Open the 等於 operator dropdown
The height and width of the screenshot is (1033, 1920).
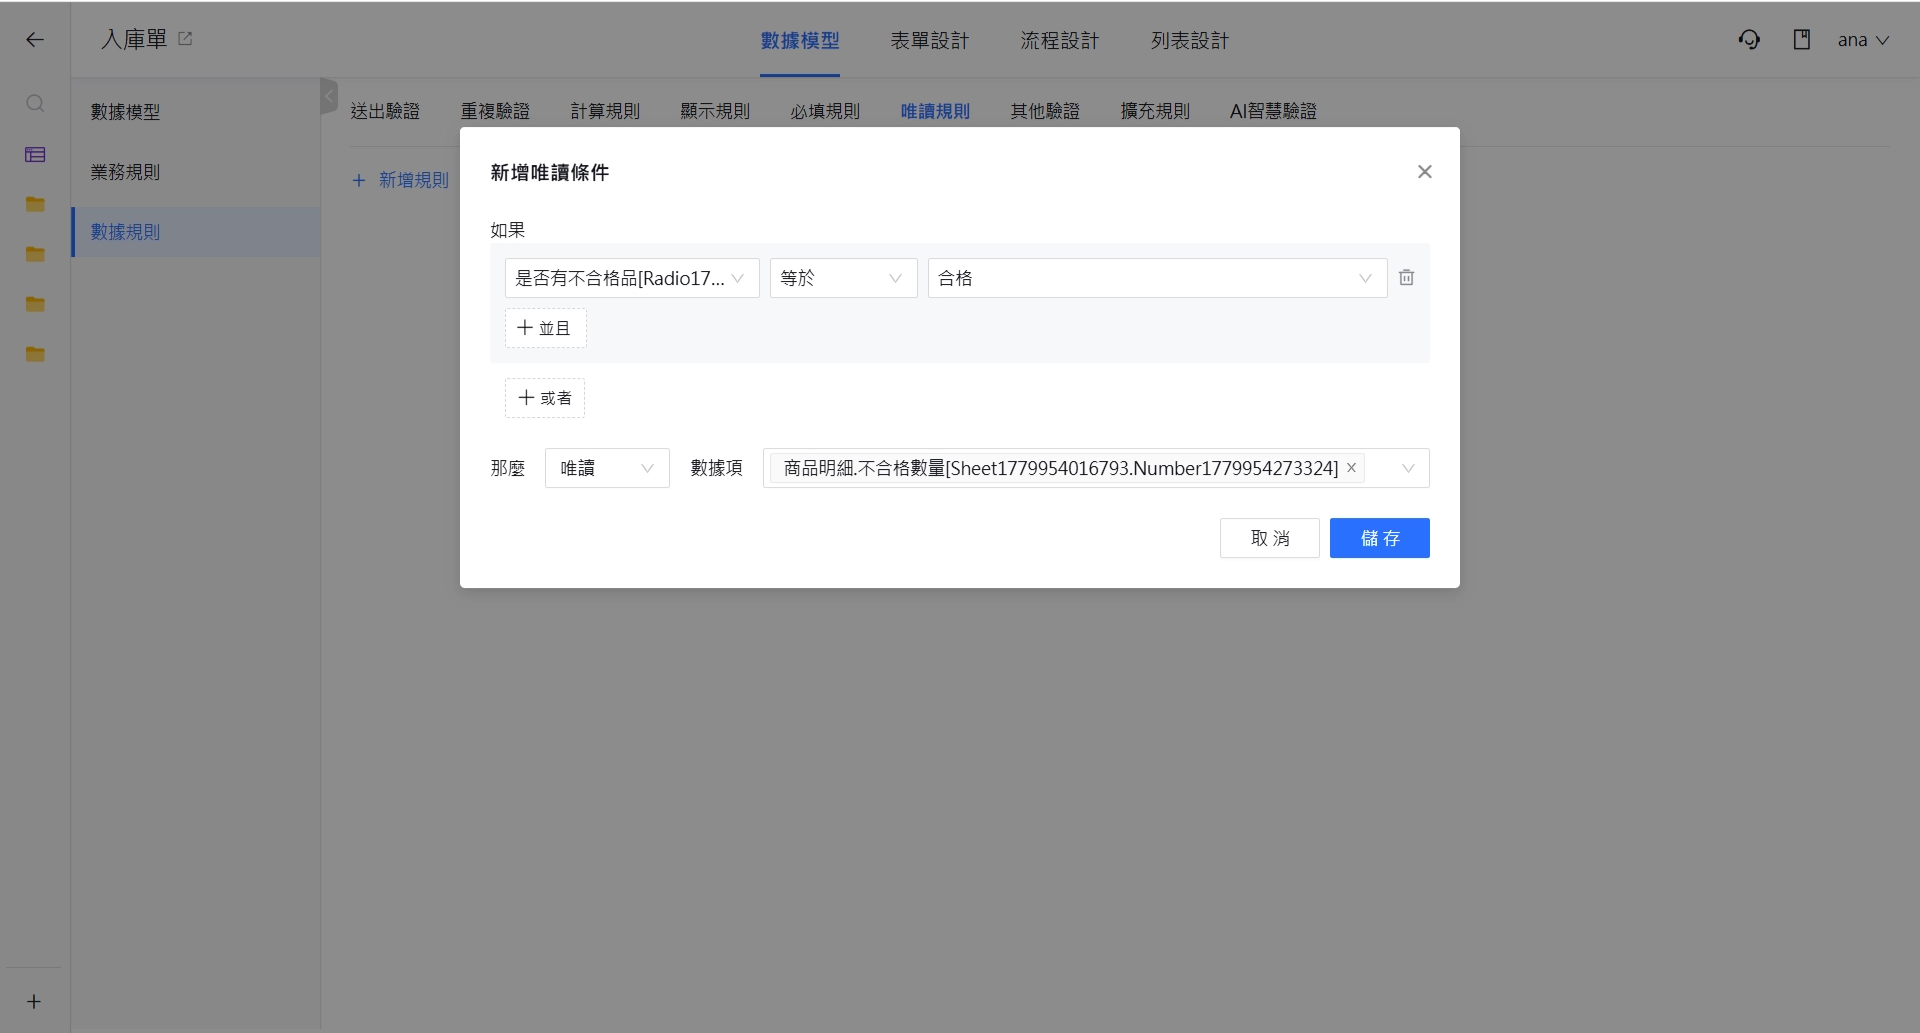tap(843, 278)
